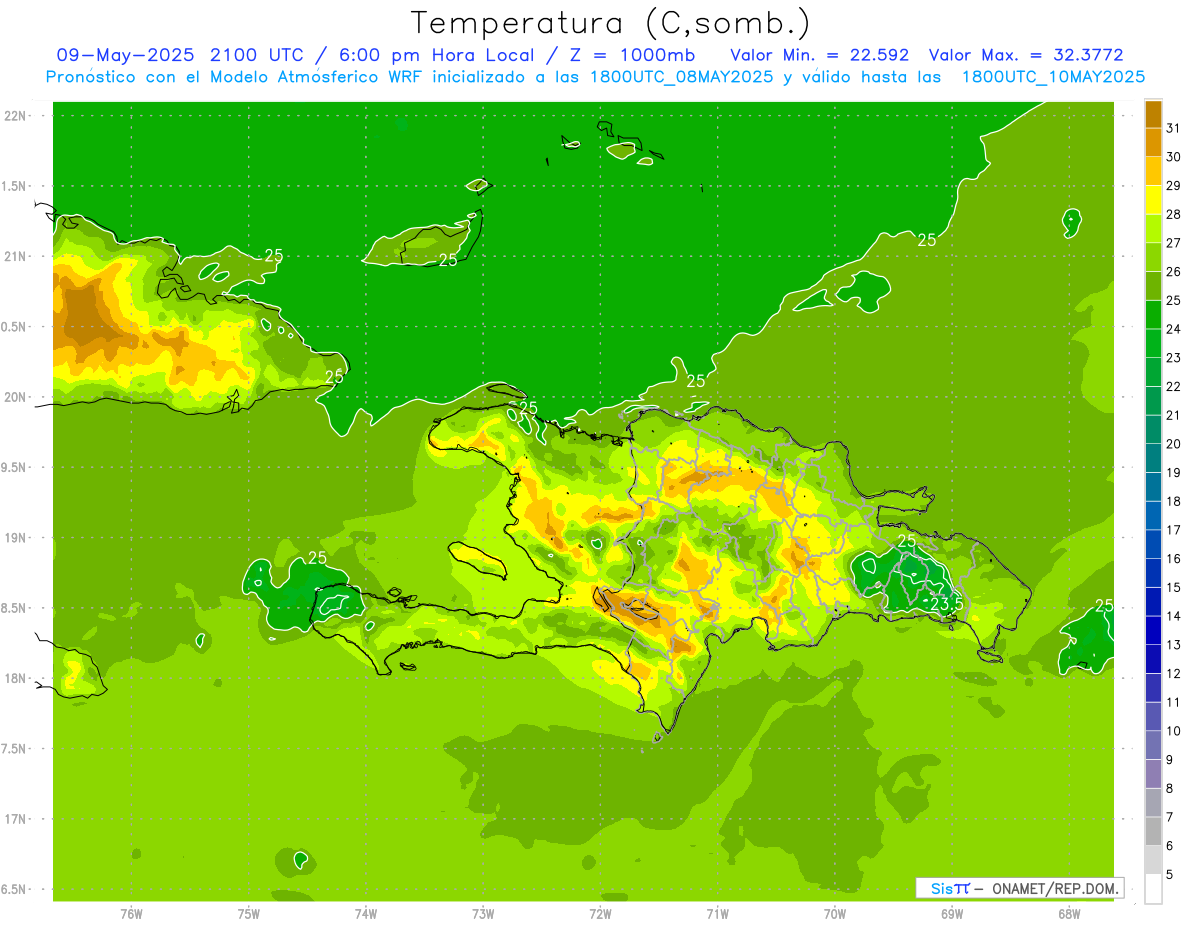Click the legend value '25' on the color scale
Image resolution: width=1200 pixels, height=927 pixels.
(1174, 300)
